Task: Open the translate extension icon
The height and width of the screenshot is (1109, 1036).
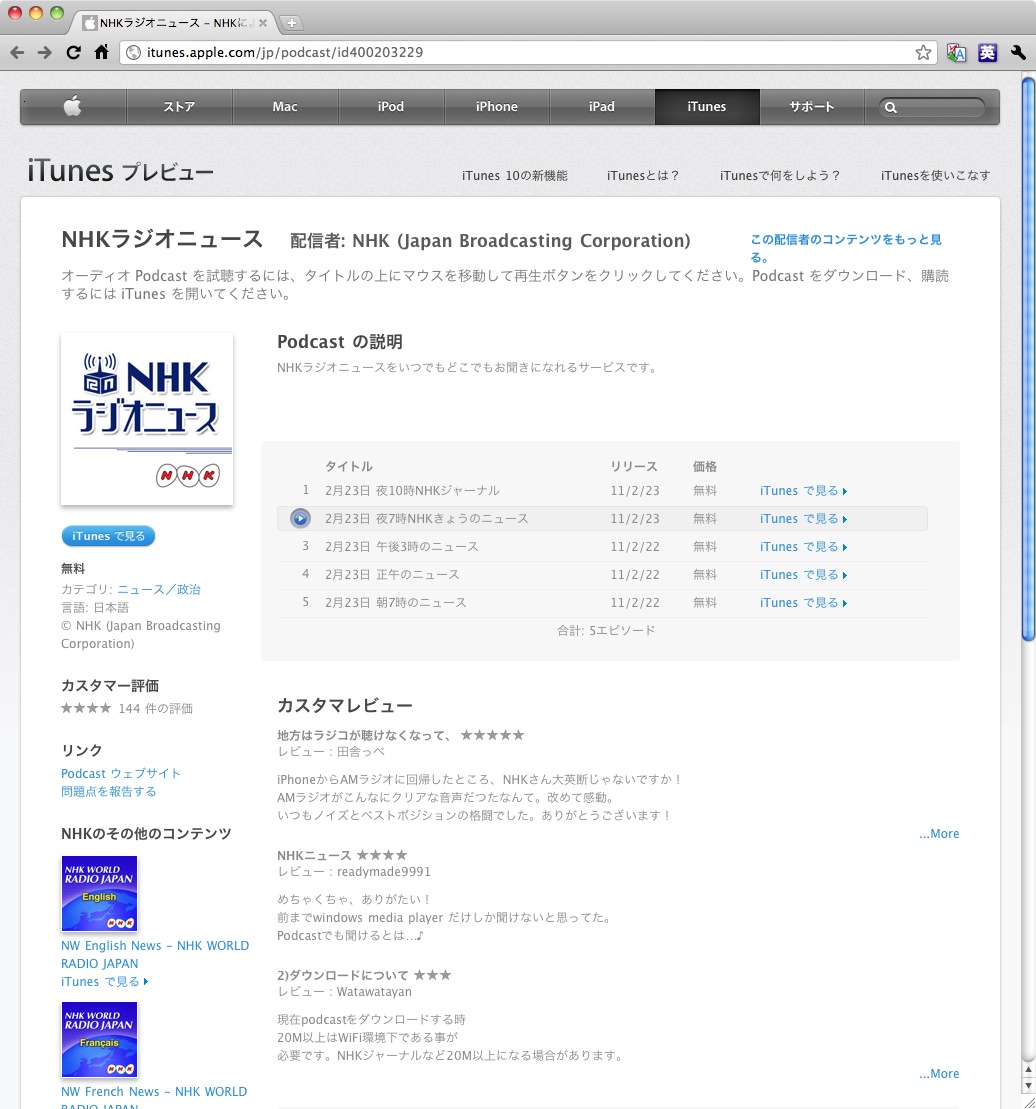Action: click(956, 52)
